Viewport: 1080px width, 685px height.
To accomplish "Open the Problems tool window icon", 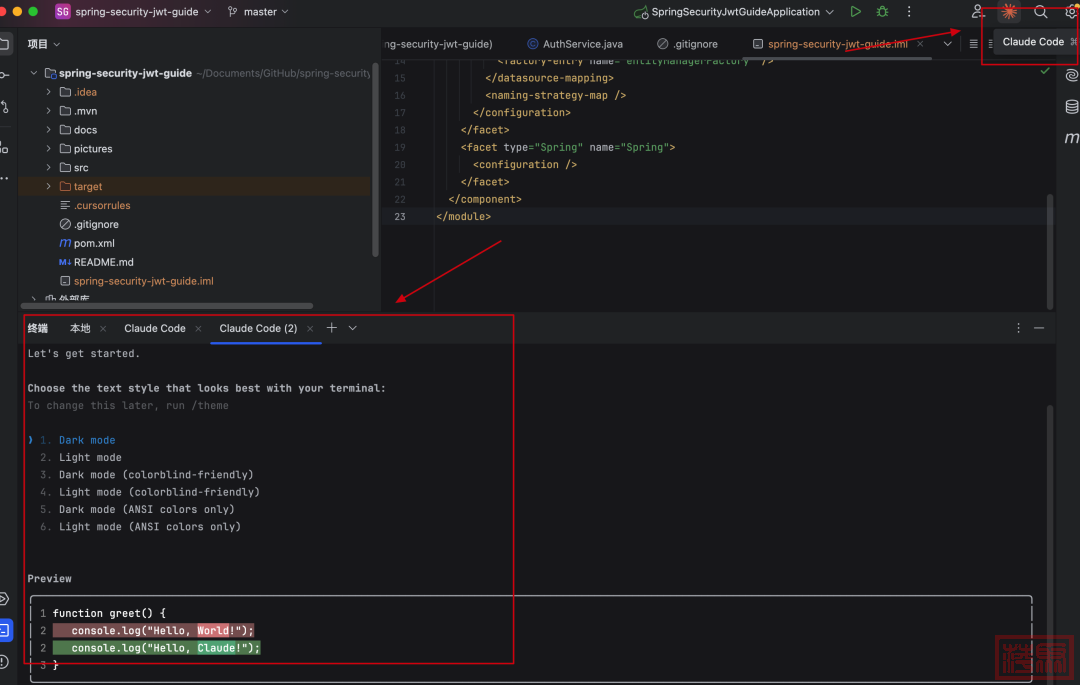I will [4, 662].
